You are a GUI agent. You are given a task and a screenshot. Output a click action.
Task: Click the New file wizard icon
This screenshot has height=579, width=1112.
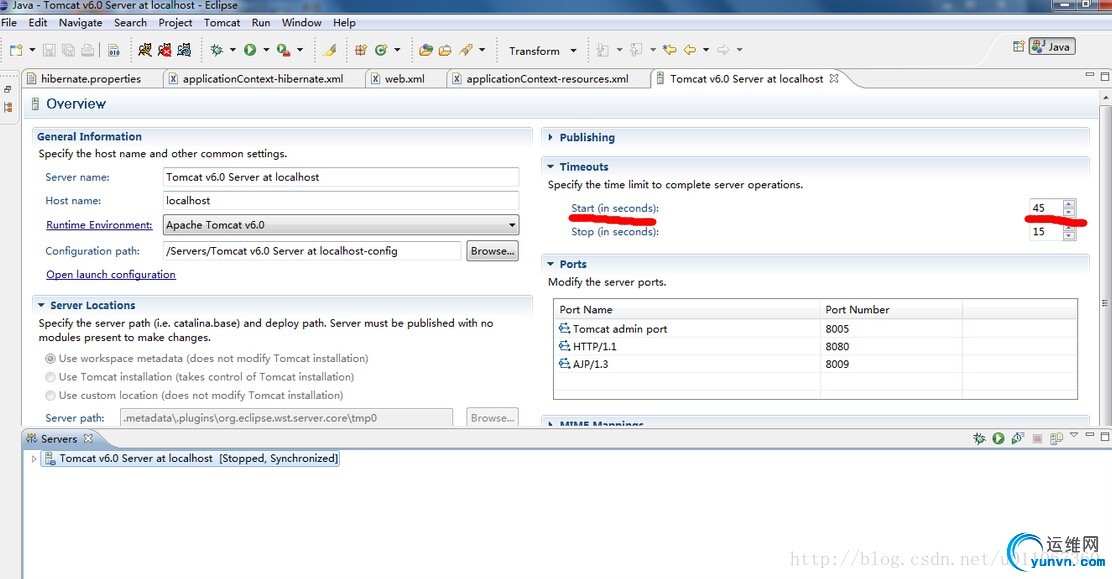16,50
